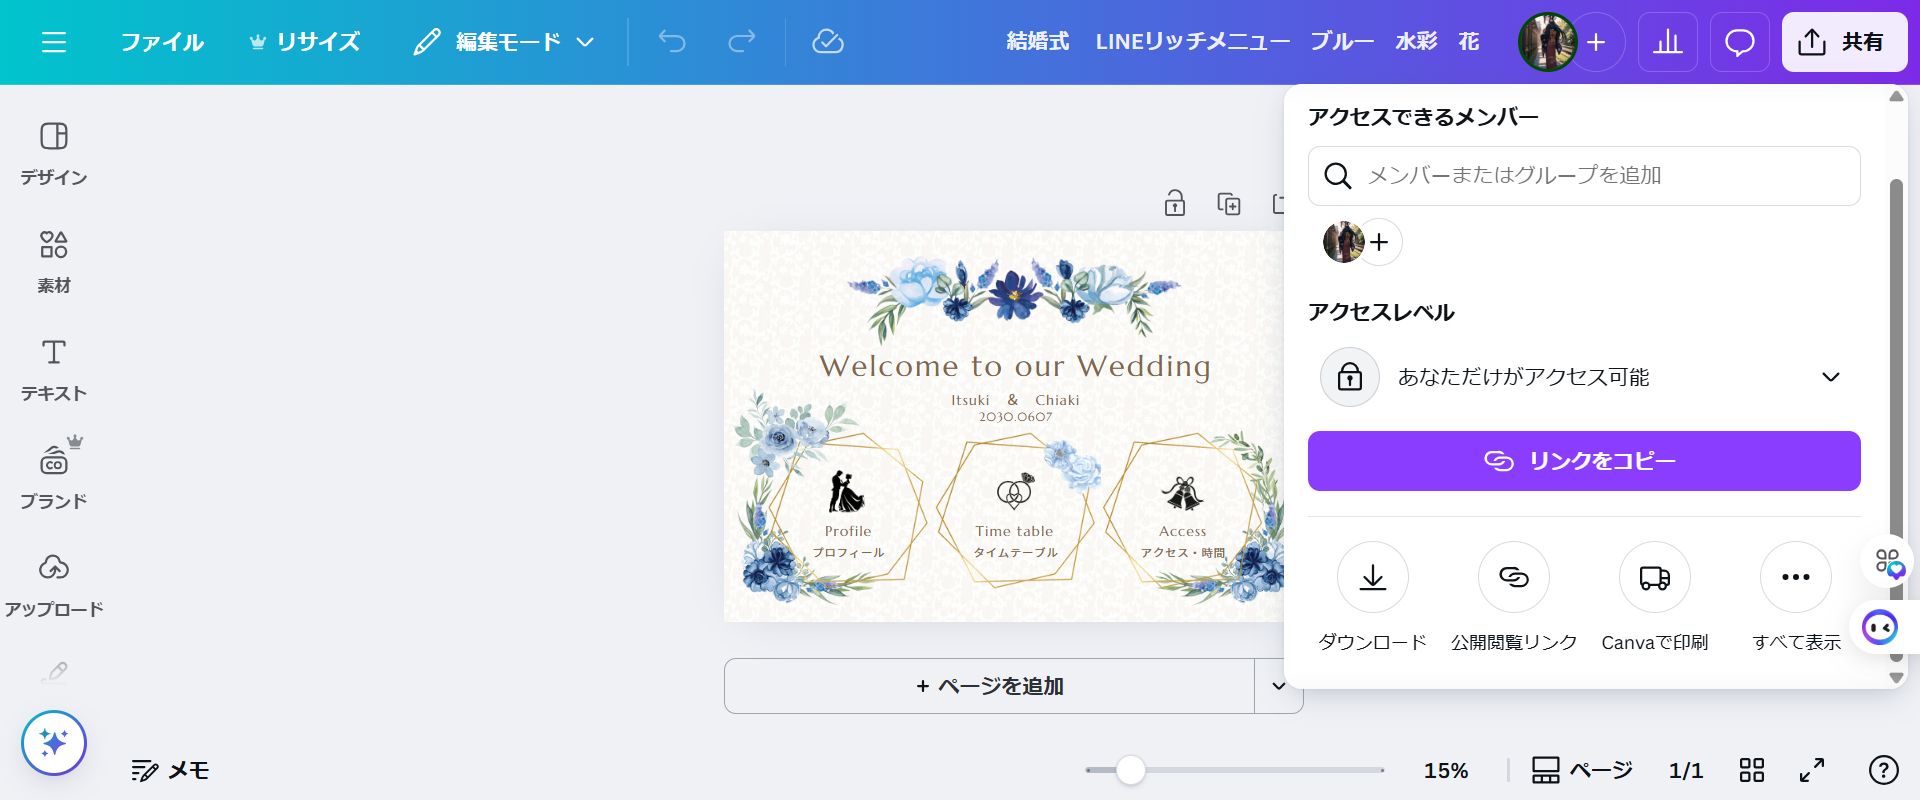
Task: Open the hamburger main menu
Action: click(x=54, y=42)
